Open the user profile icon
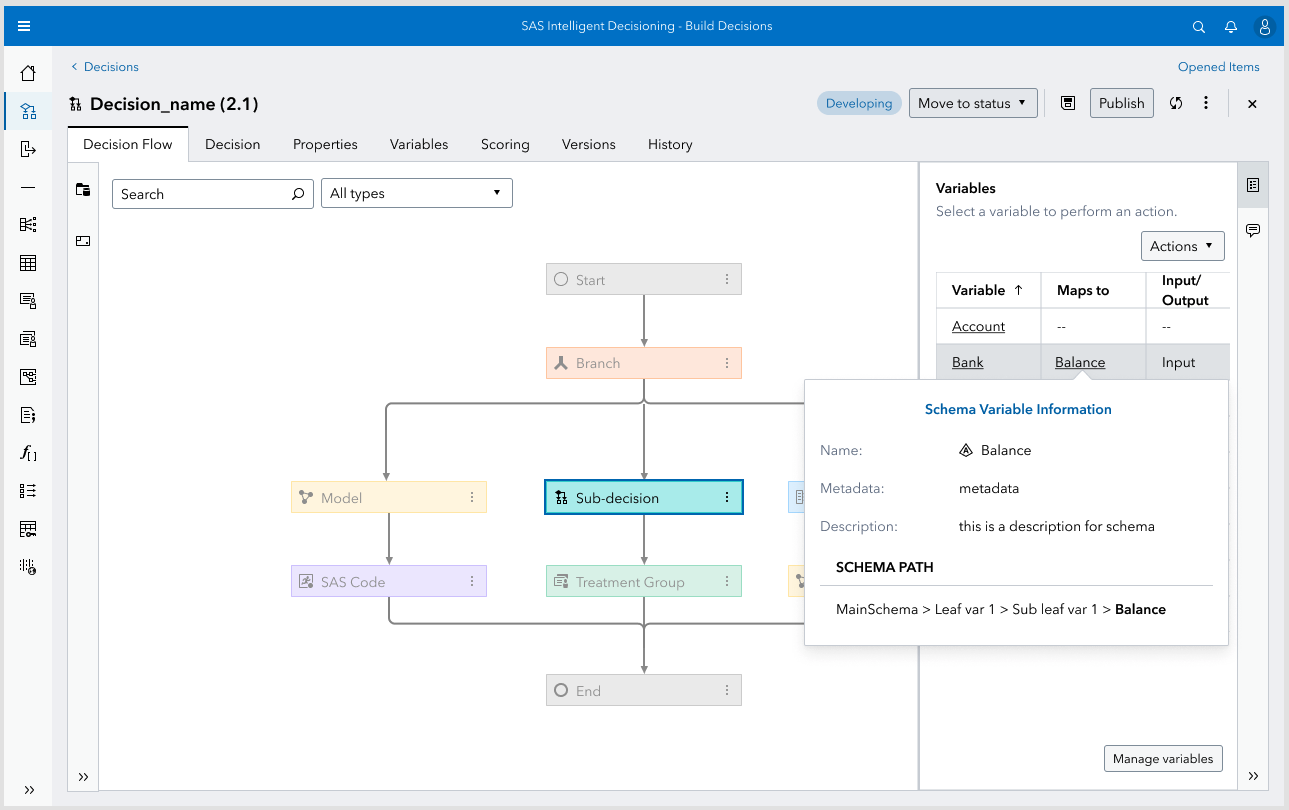1289x810 pixels. [x=1264, y=27]
